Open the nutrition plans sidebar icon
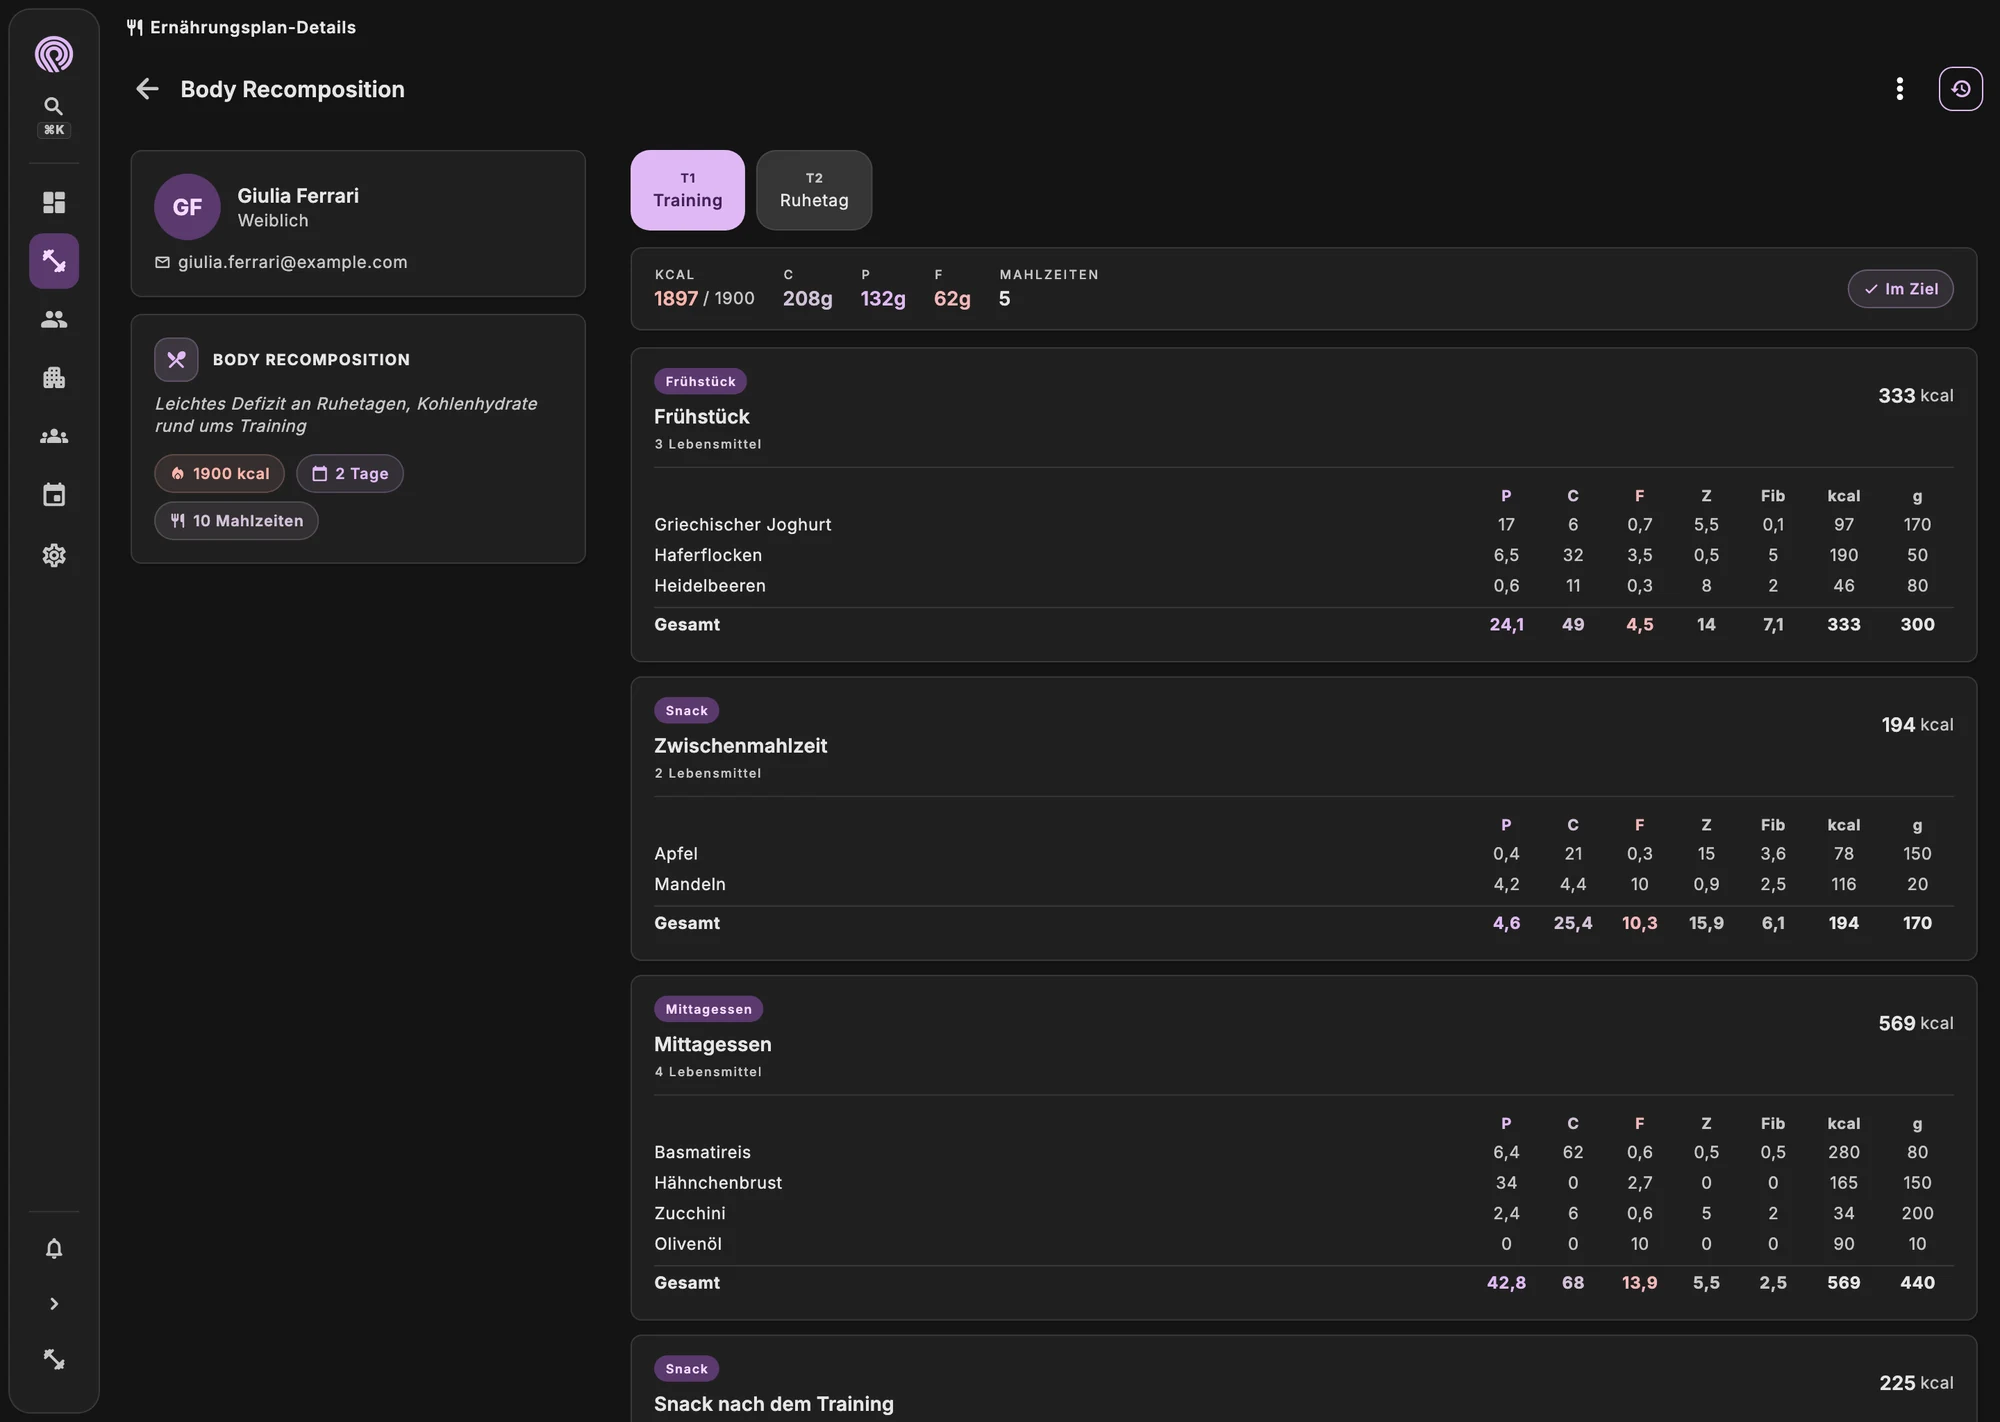Screen dimensions: 2000x1422 point(54,261)
